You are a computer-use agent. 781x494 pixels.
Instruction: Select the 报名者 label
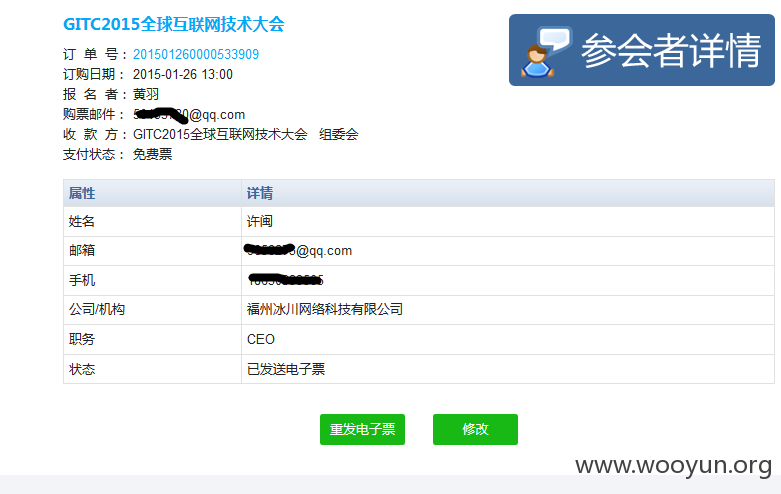pyautogui.click(x=95, y=94)
